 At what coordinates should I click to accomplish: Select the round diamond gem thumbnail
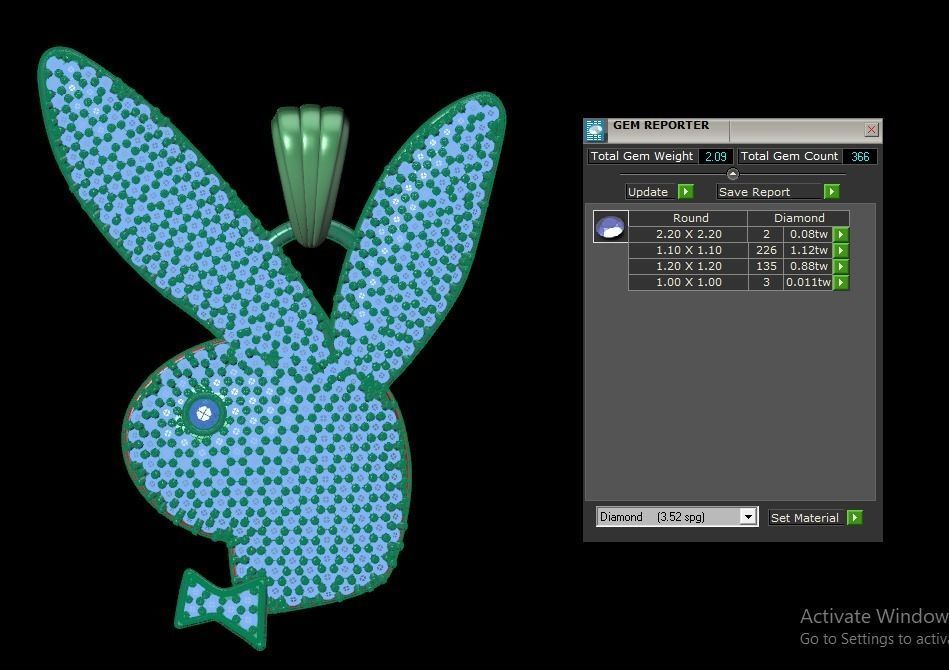point(610,226)
